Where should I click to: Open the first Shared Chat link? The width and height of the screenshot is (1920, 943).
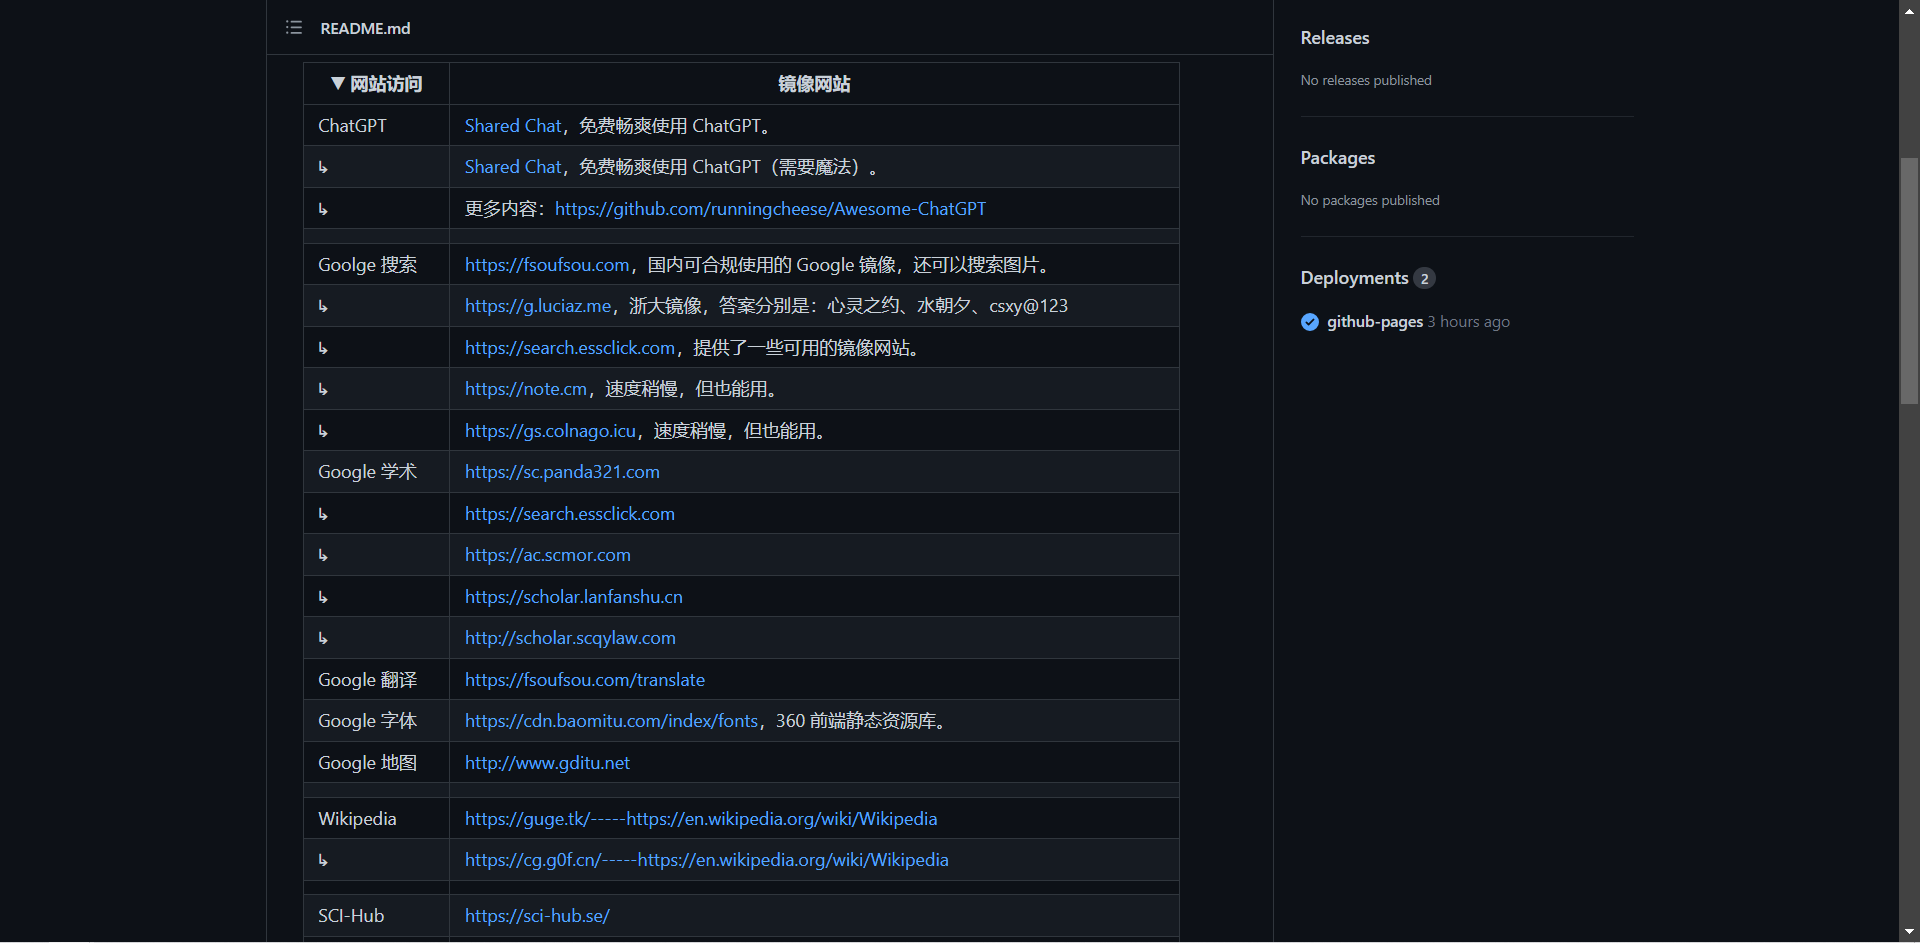coord(513,126)
